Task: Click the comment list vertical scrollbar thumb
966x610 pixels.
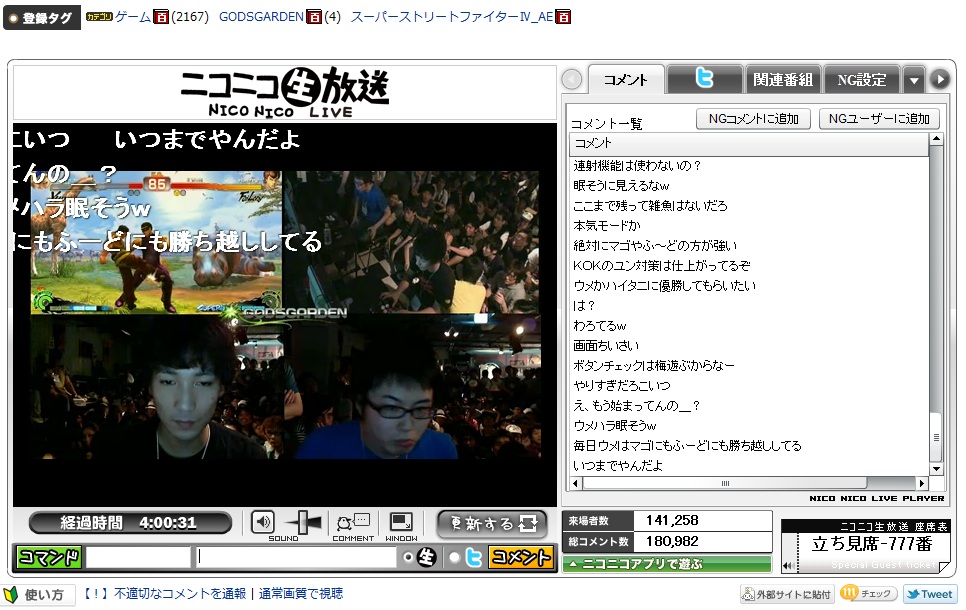Action: [x=936, y=437]
